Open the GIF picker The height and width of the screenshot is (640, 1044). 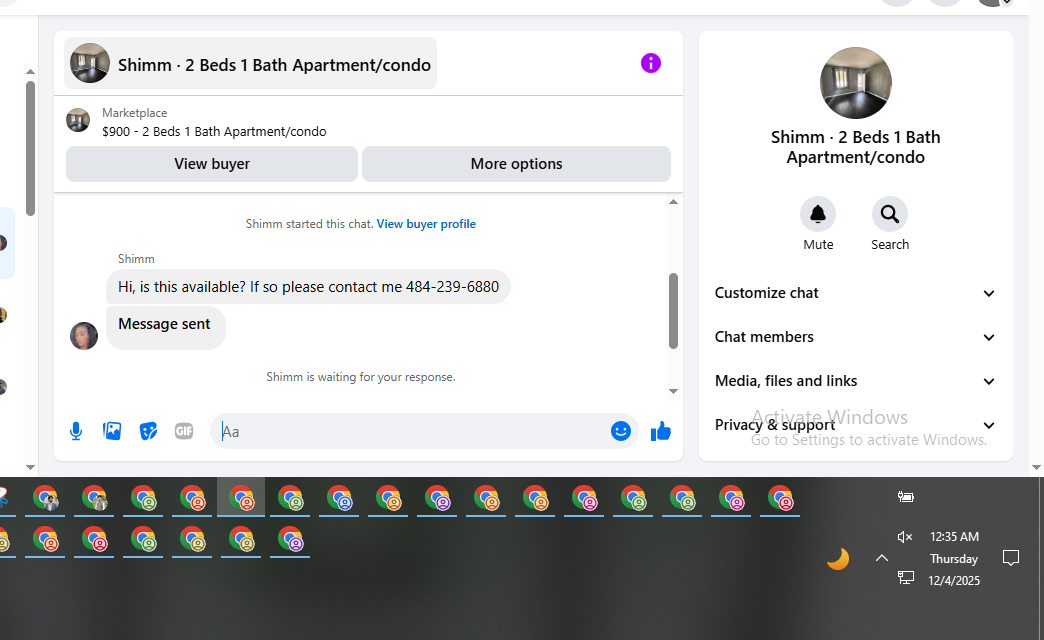click(x=184, y=432)
